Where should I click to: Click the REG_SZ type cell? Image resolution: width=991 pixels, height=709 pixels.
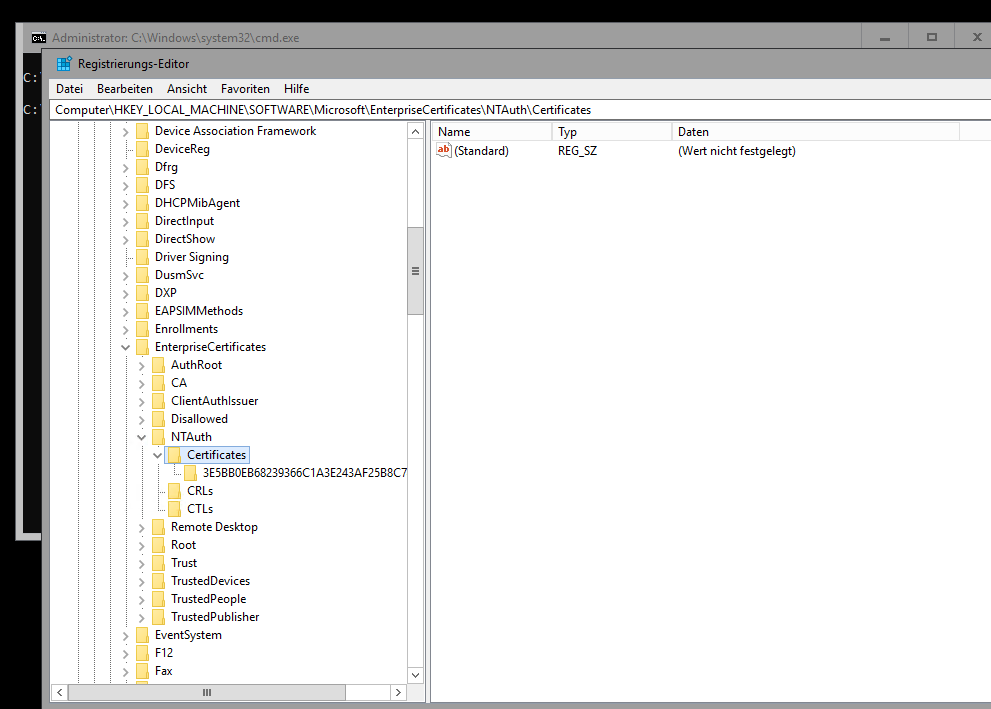(x=577, y=151)
